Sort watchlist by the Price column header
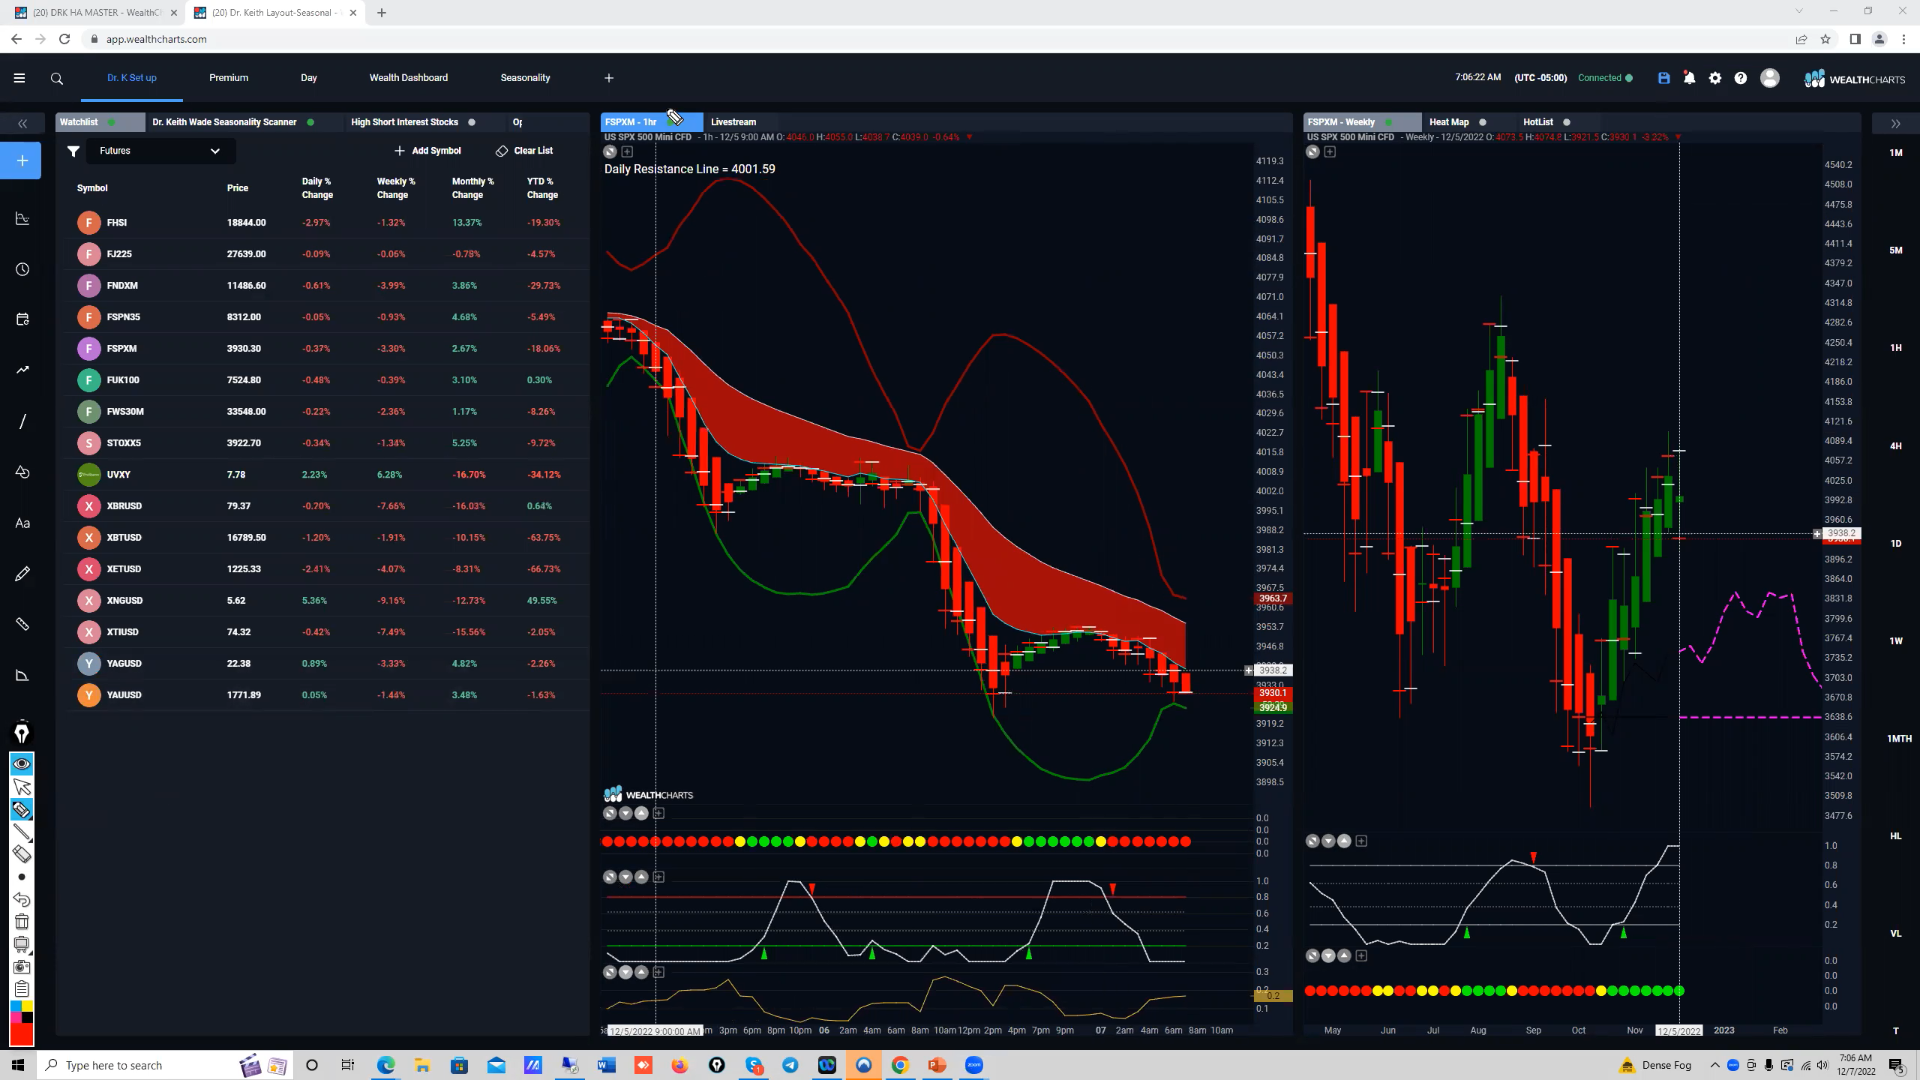The height and width of the screenshot is (1080, 1920). pos(237,188)
